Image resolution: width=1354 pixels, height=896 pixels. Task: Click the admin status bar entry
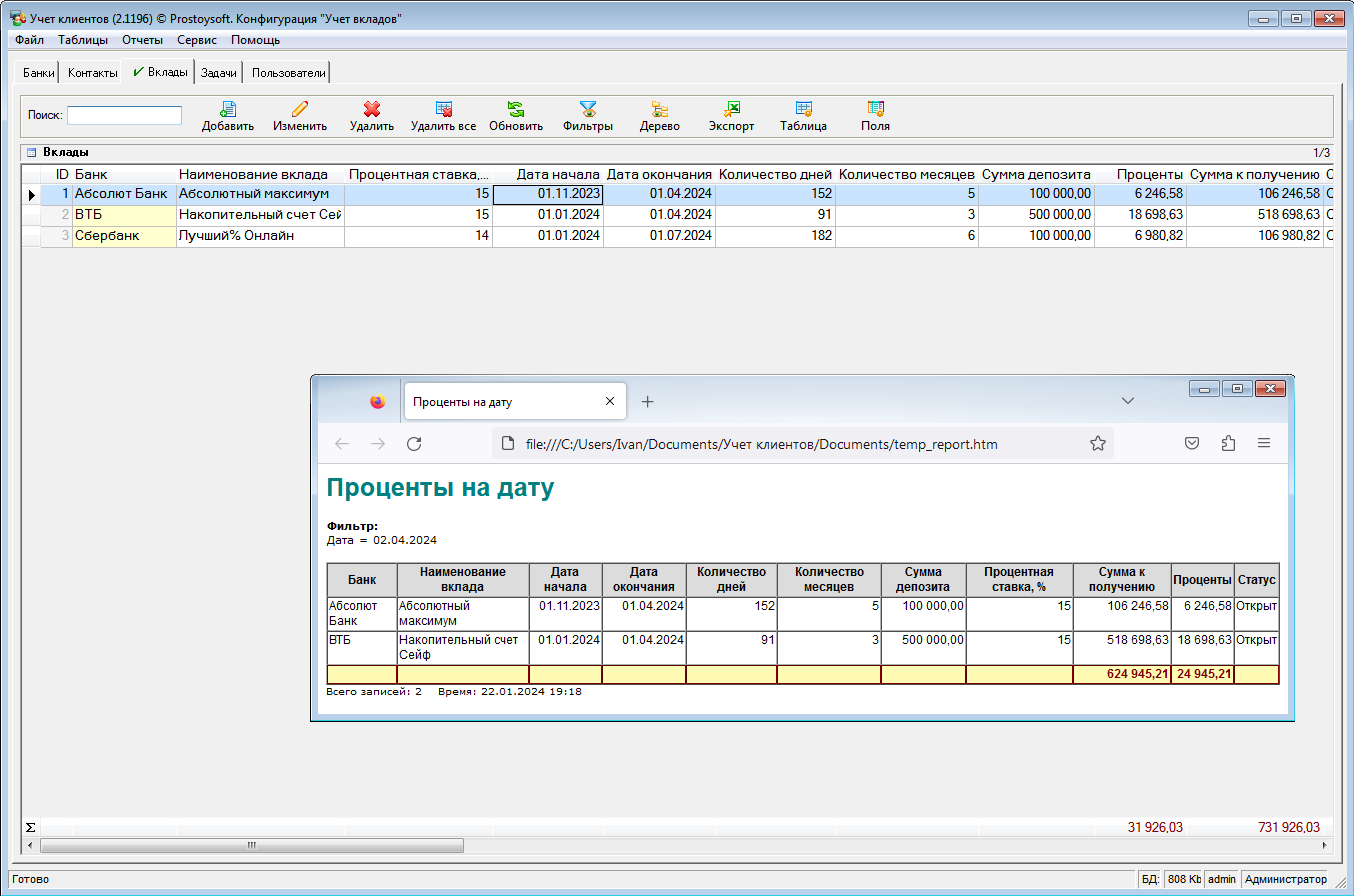pyautogui.click(x=1221, y=879)
